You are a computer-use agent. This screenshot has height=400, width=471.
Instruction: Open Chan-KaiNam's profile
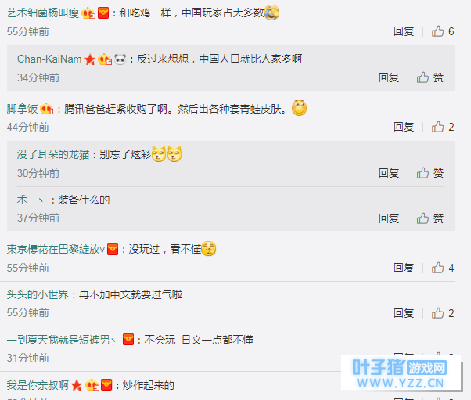[x=49, y=59]
